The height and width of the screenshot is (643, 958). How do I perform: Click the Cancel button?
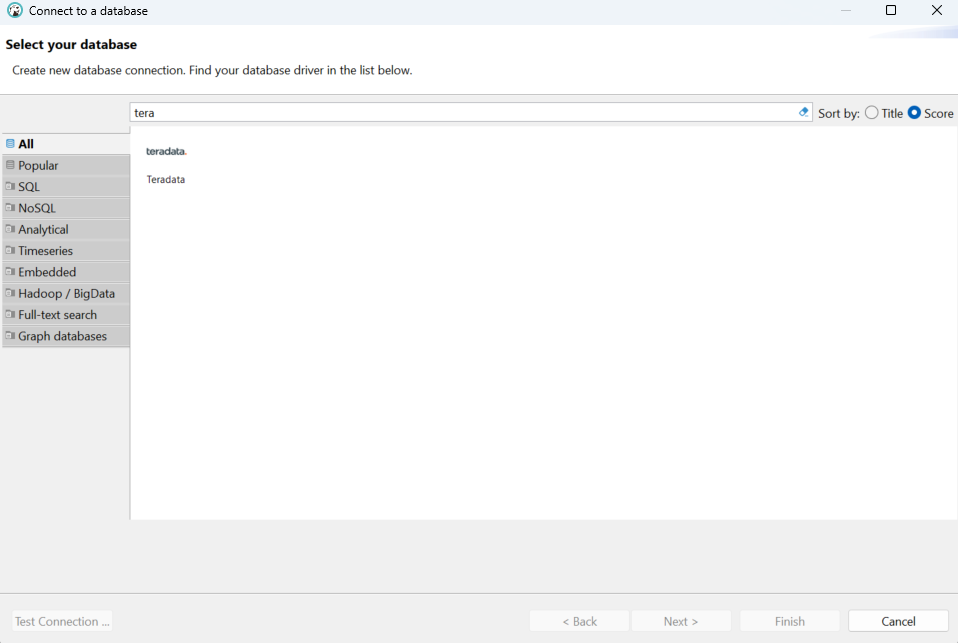(x=898, y=621)
